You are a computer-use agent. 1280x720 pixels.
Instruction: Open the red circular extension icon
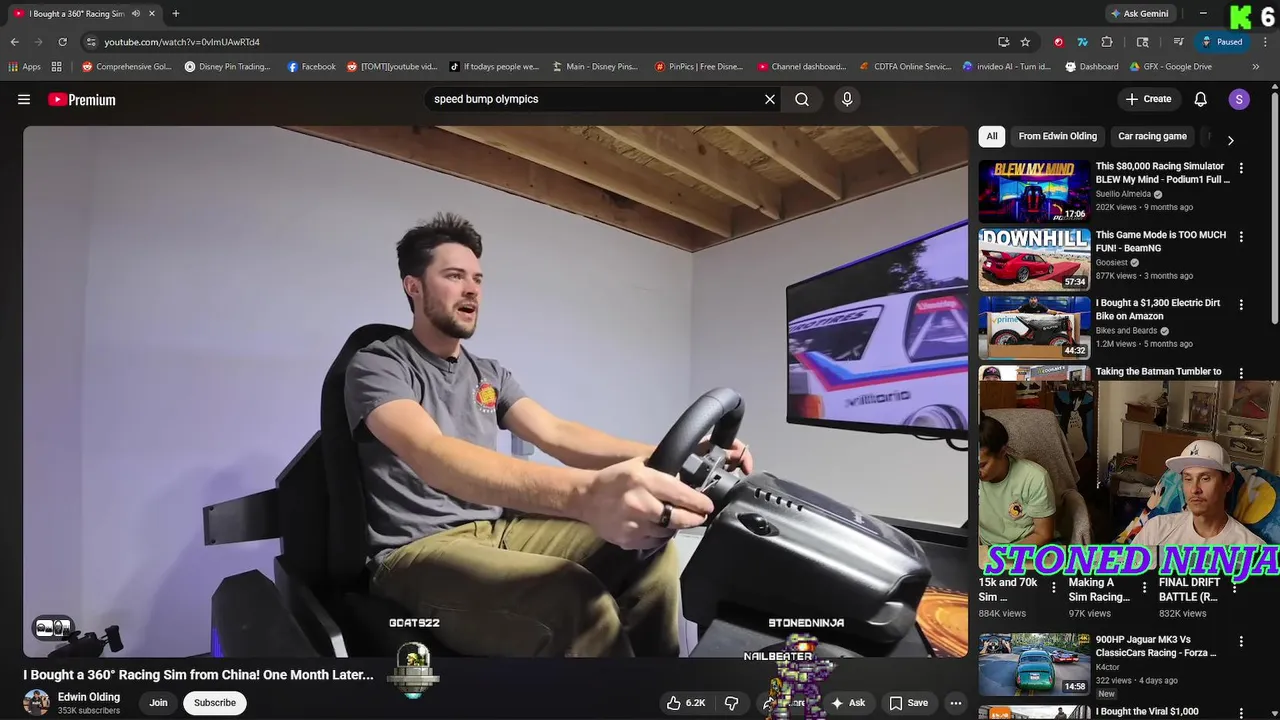(1058, 42)
